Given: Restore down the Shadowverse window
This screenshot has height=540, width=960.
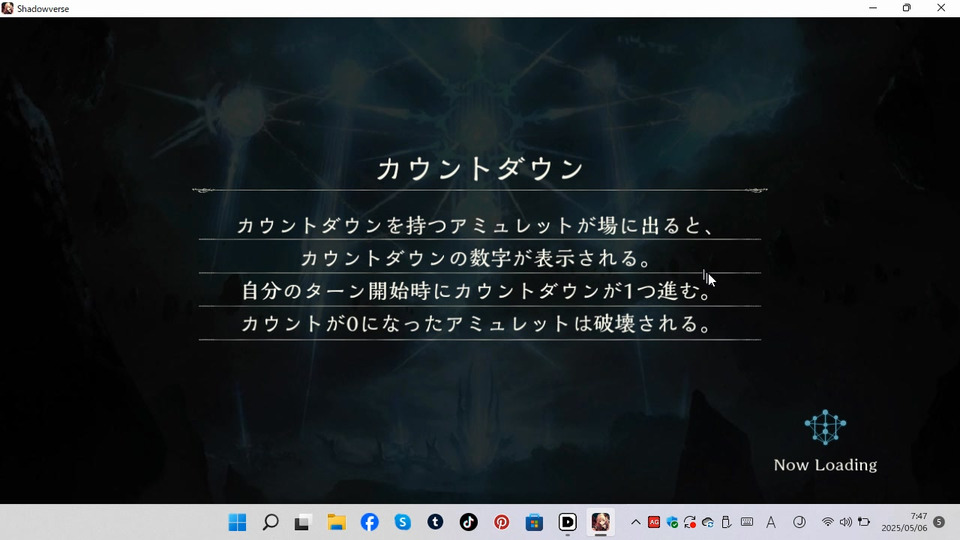Looking at the screenshot, I should (x=907, y=8).
